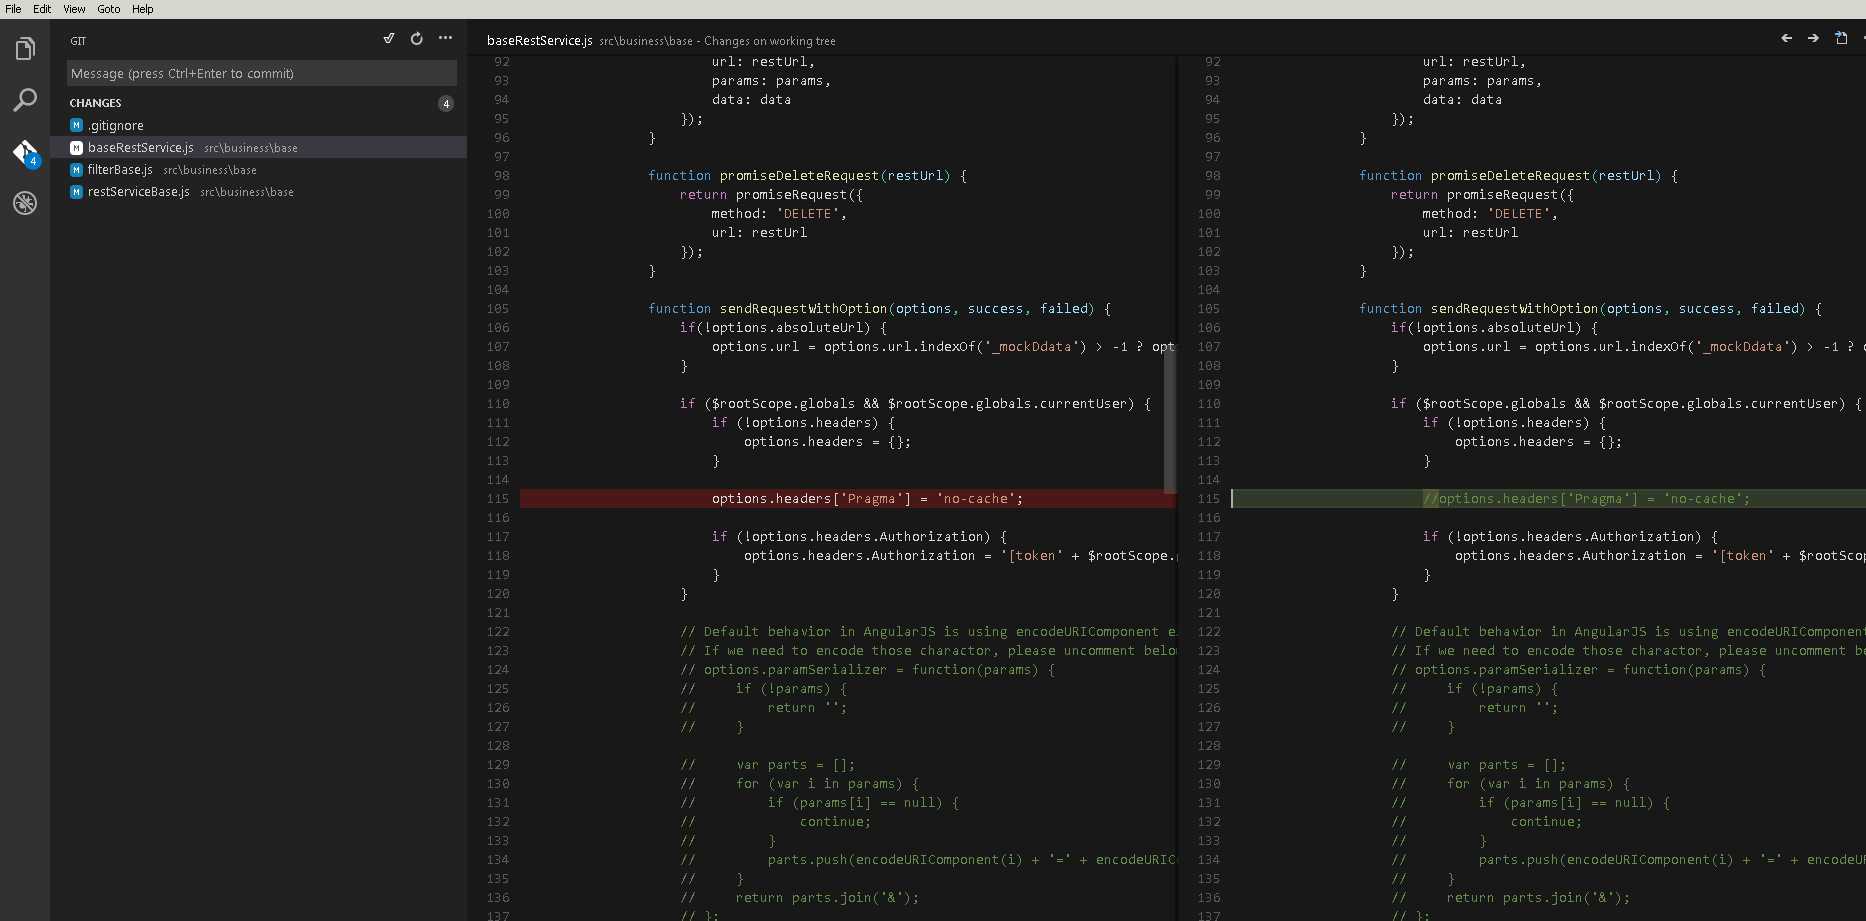
Task: Open Git panel more actions menu
Action: pyautogui.click(x=445, y=39)
